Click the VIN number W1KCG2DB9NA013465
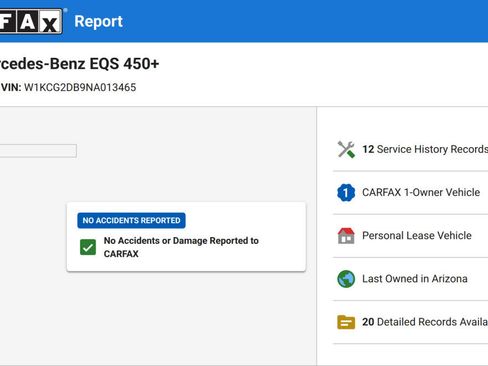Viewport: 488px width, 366px height. (x=80, y=88)
